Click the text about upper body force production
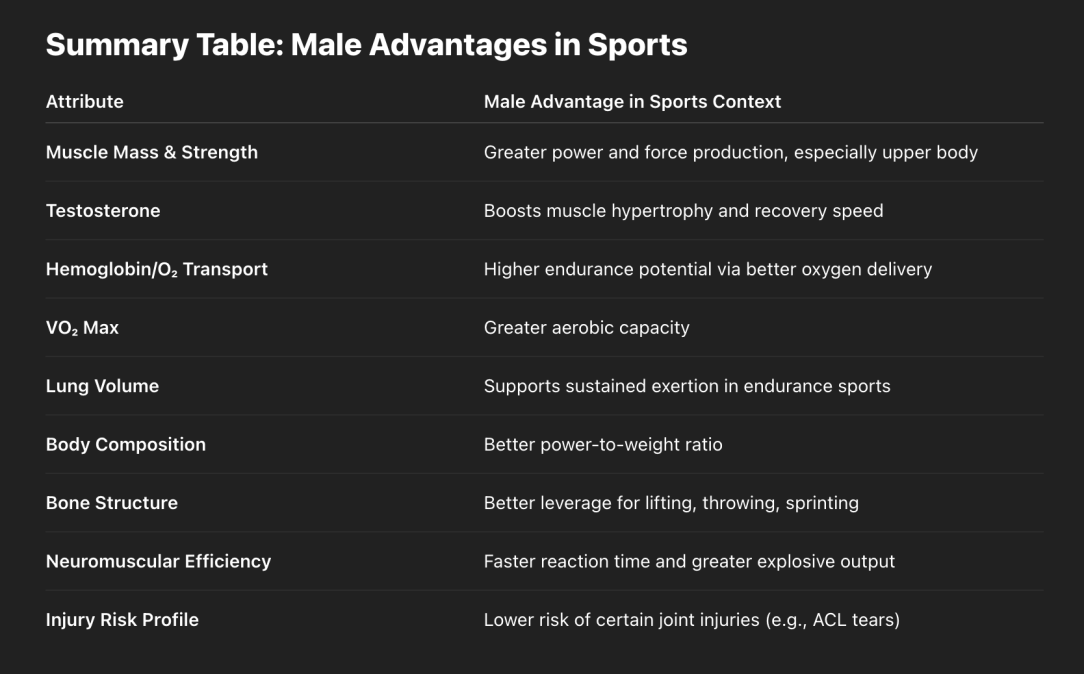1084x674 pixels. [x=731, y=153]
